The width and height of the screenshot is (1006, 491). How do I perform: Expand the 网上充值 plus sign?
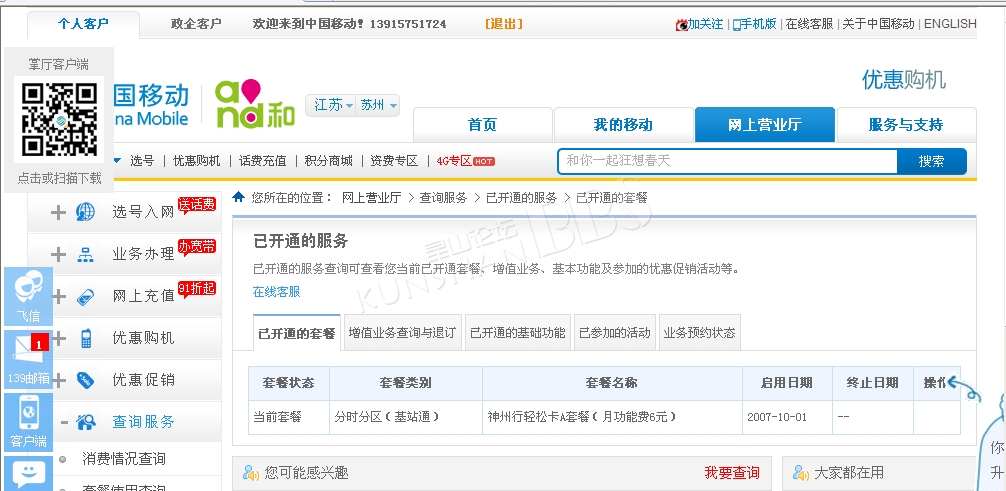pos(58,296)
